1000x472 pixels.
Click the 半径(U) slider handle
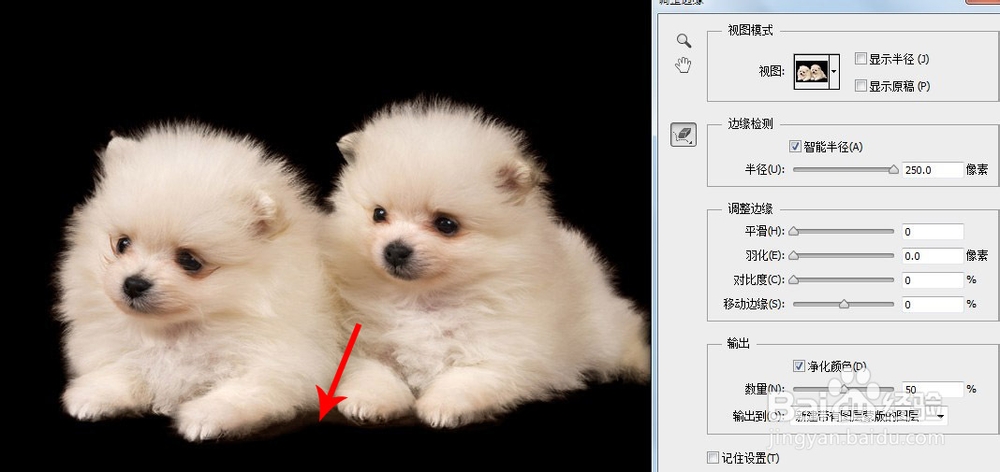click(x=893, y=170)
